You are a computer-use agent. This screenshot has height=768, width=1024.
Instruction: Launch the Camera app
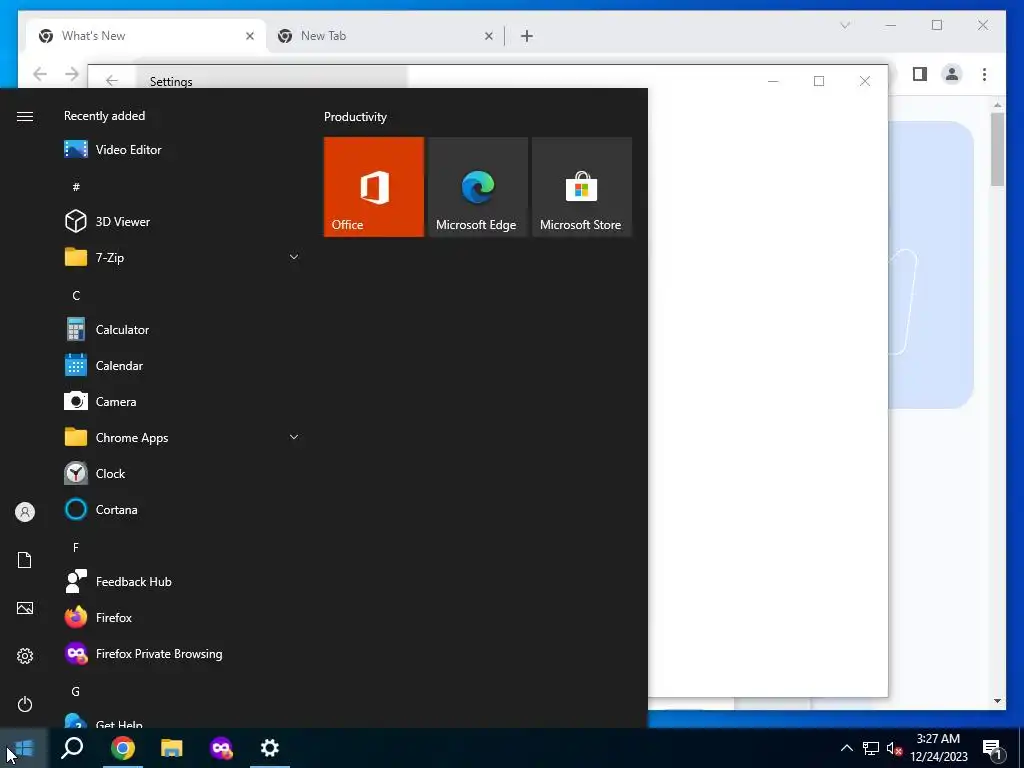182,402
